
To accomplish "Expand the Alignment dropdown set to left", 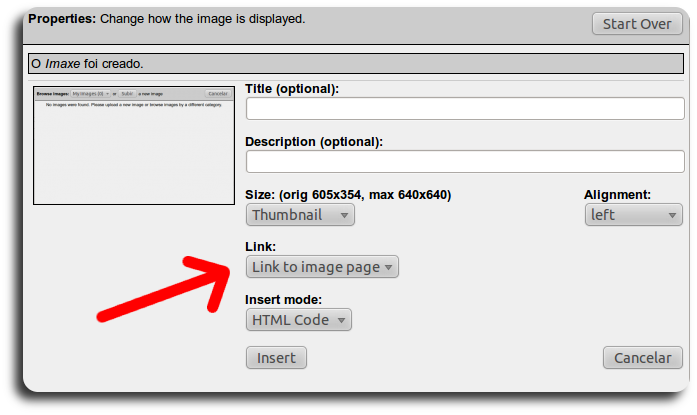I will pos(633,215).
